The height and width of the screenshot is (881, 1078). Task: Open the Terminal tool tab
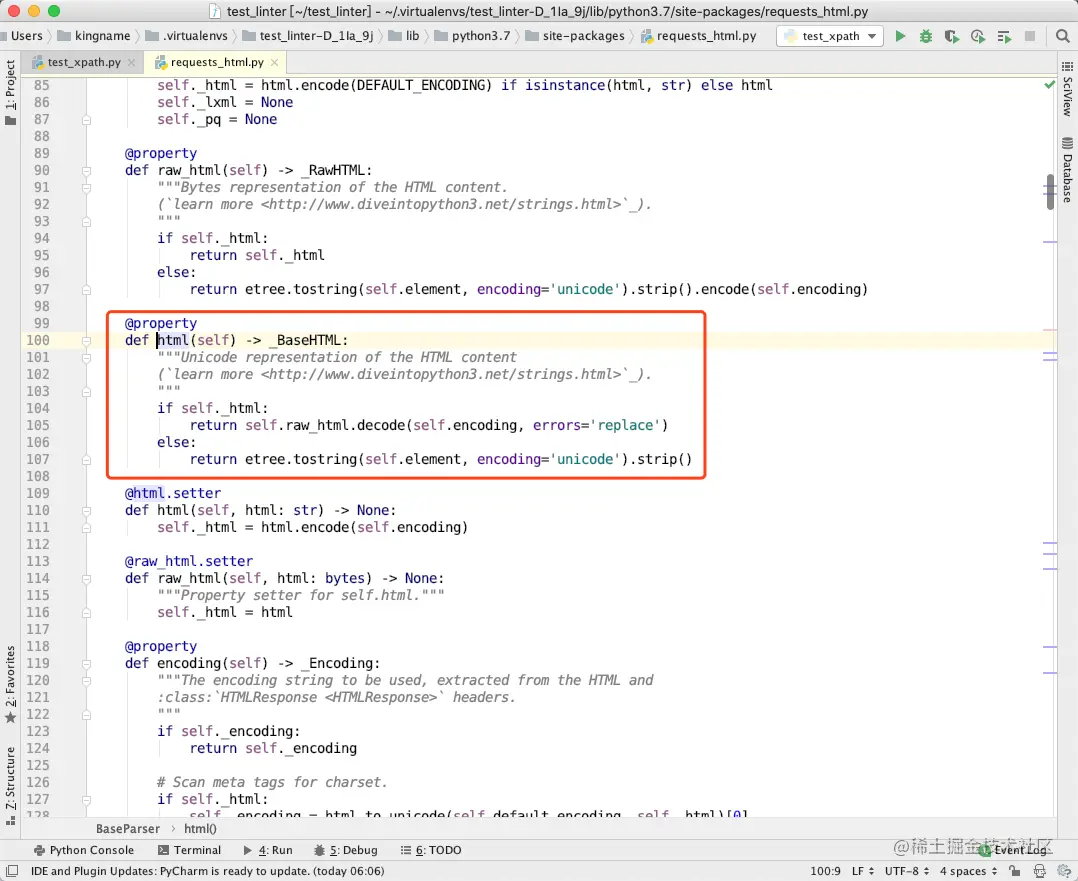(190, 850)
